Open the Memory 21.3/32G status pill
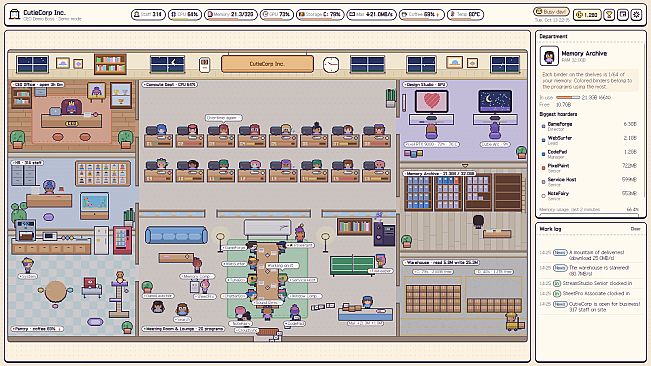The height and width of the screenshot is (366, 651). coord(231,15)
